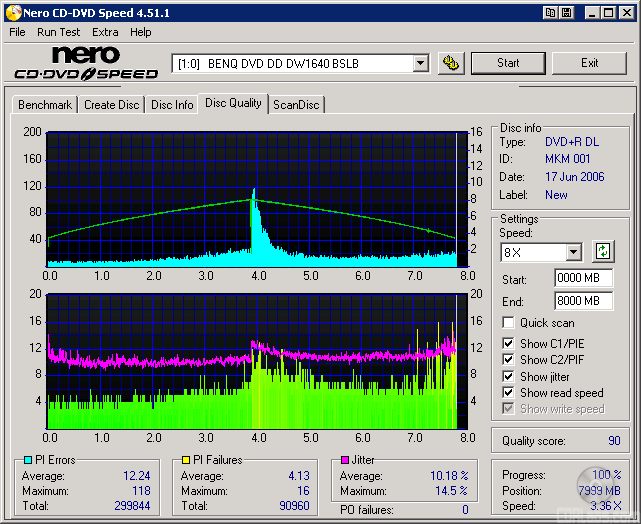
Task: Expand the BENQ drive selection dropdown
Action: [x=420, y=63]
